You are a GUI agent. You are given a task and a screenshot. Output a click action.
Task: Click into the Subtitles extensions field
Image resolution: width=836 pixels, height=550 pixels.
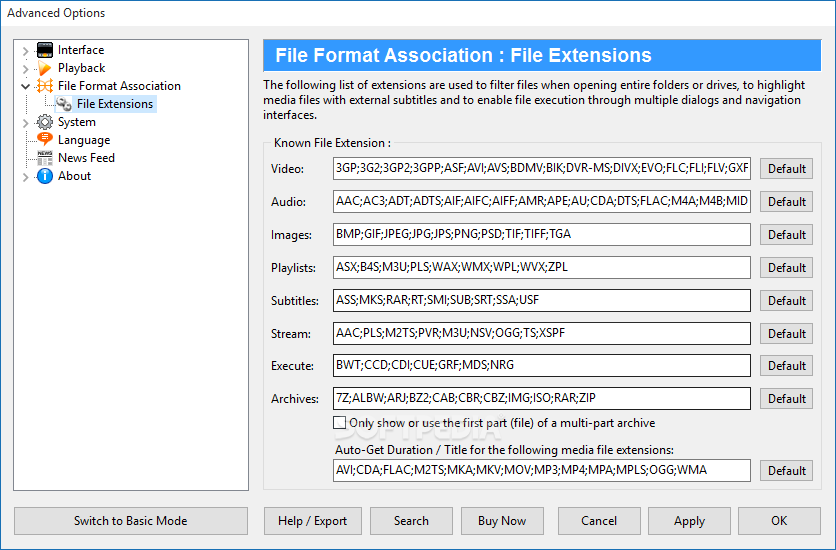[542, 301]
